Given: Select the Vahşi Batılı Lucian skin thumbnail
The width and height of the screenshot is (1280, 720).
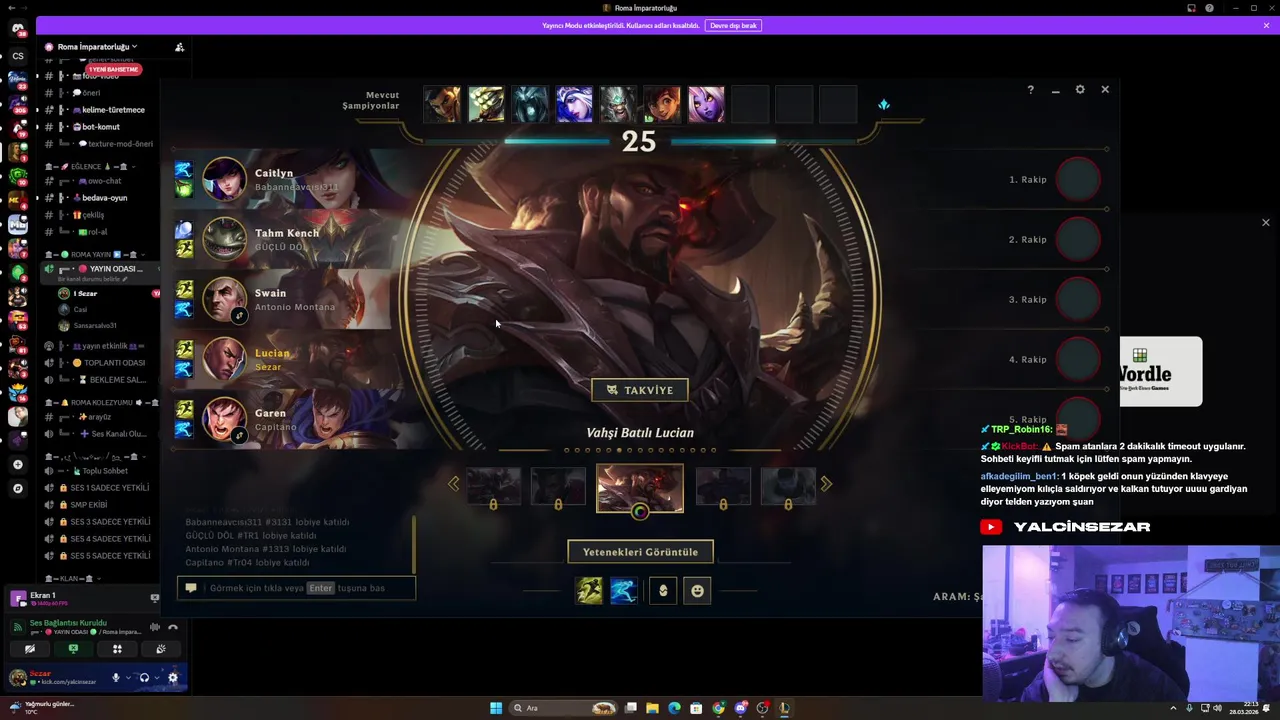Looking at the screenshot, I should (640, 487).
